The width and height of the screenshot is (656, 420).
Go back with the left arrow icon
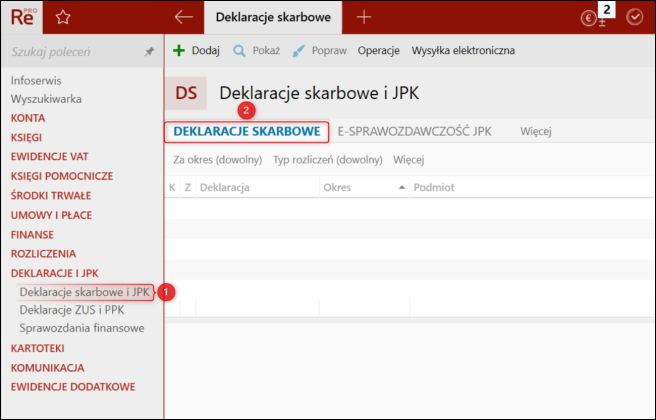184,17
